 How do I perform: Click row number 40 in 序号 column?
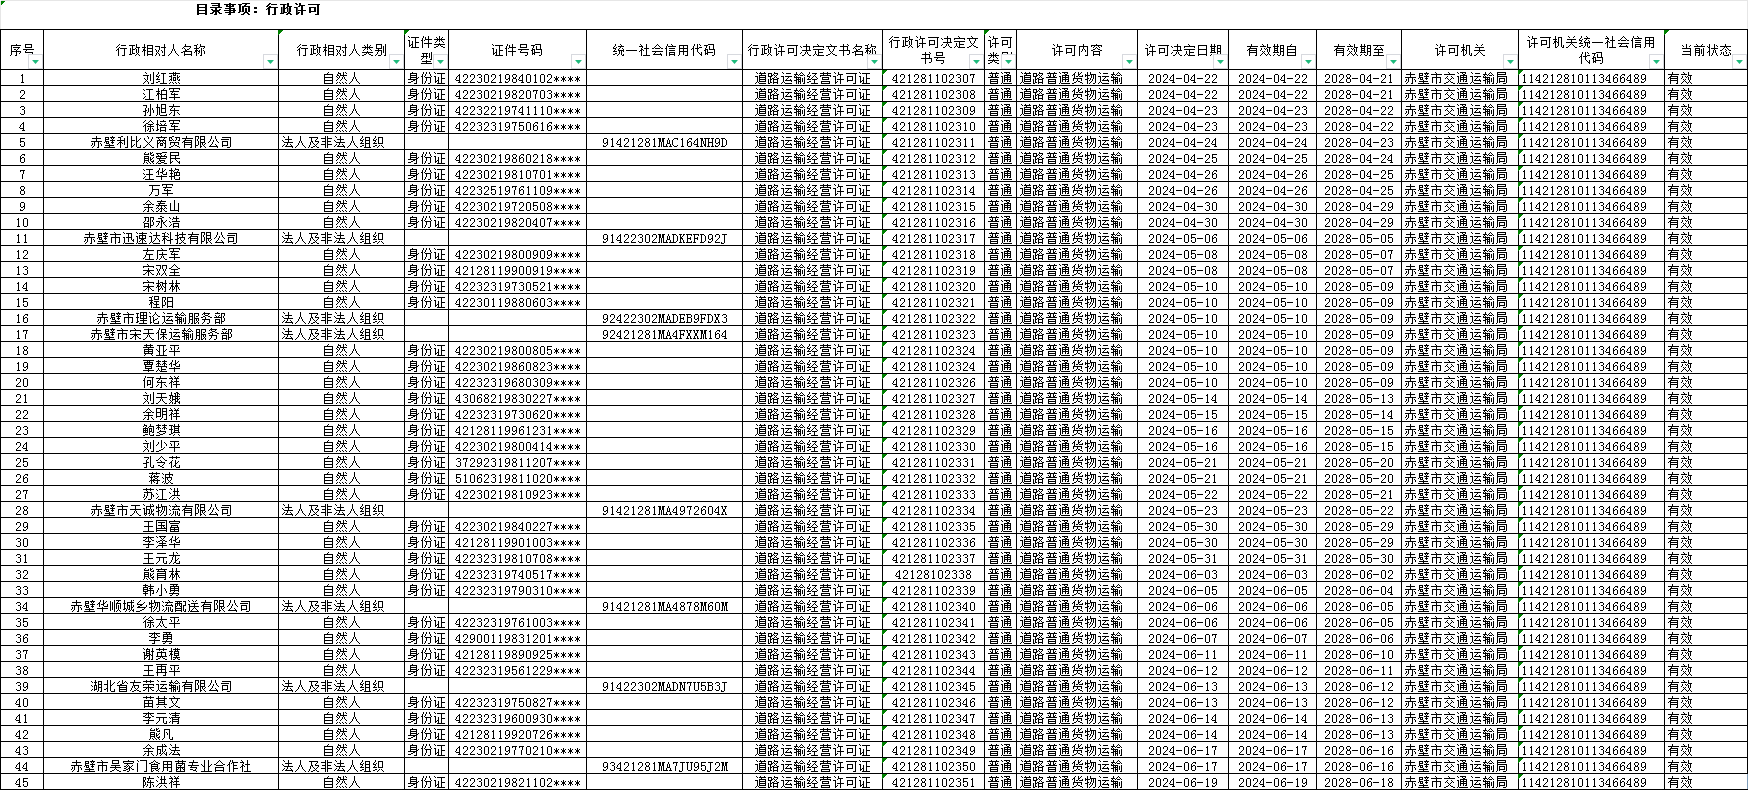(x=22, y=702)
